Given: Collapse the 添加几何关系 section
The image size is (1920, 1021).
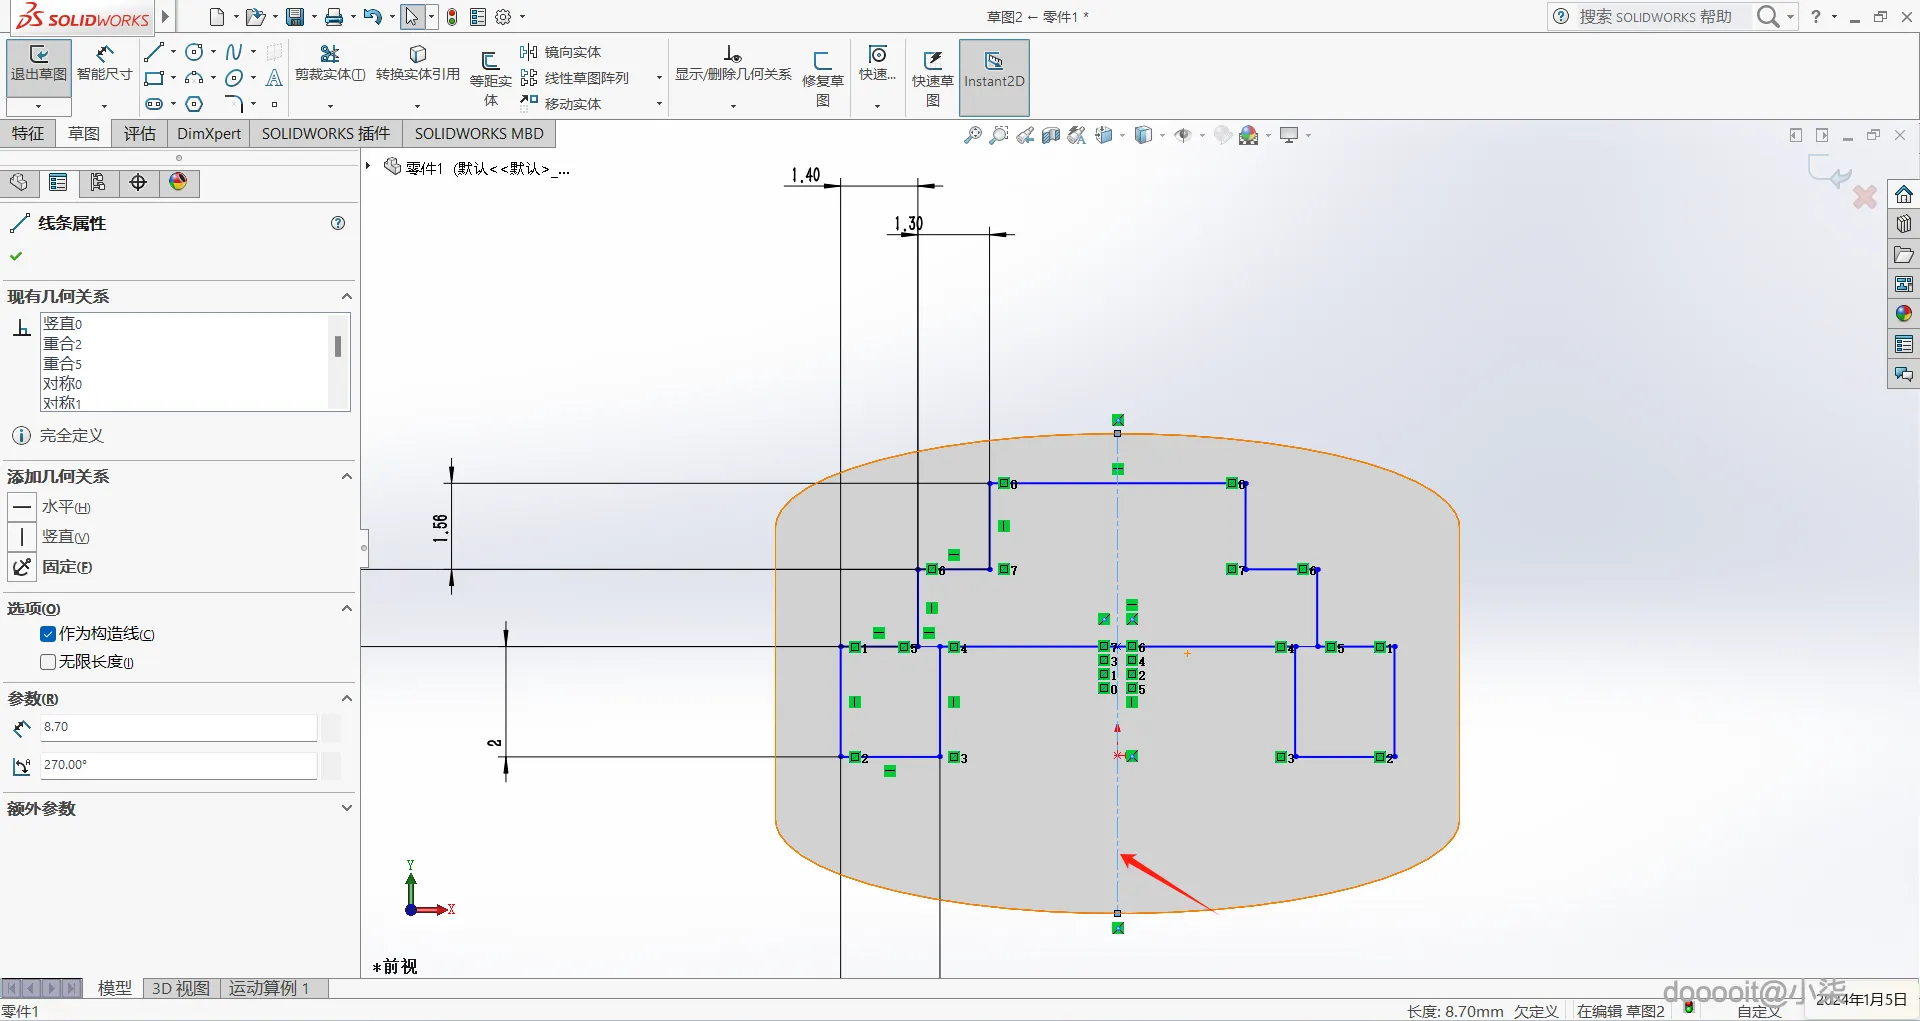Looking at the screenshot, I should coord(347,476).
